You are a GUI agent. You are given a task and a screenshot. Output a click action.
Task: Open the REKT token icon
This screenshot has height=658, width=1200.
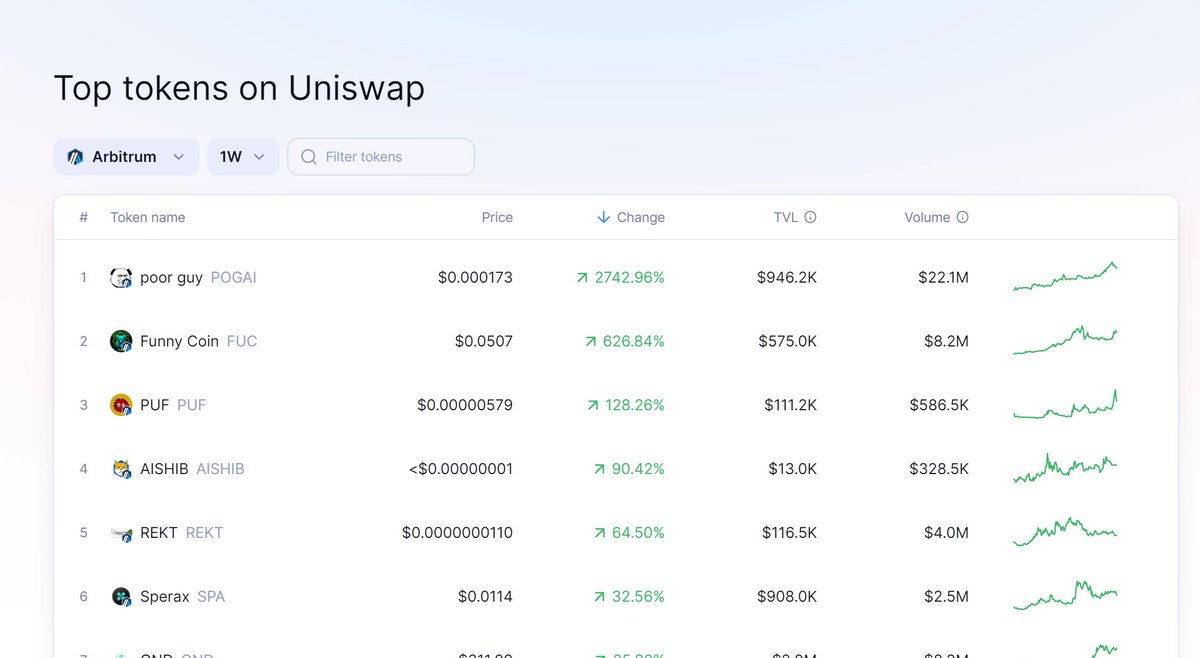[x=121, y=533]
